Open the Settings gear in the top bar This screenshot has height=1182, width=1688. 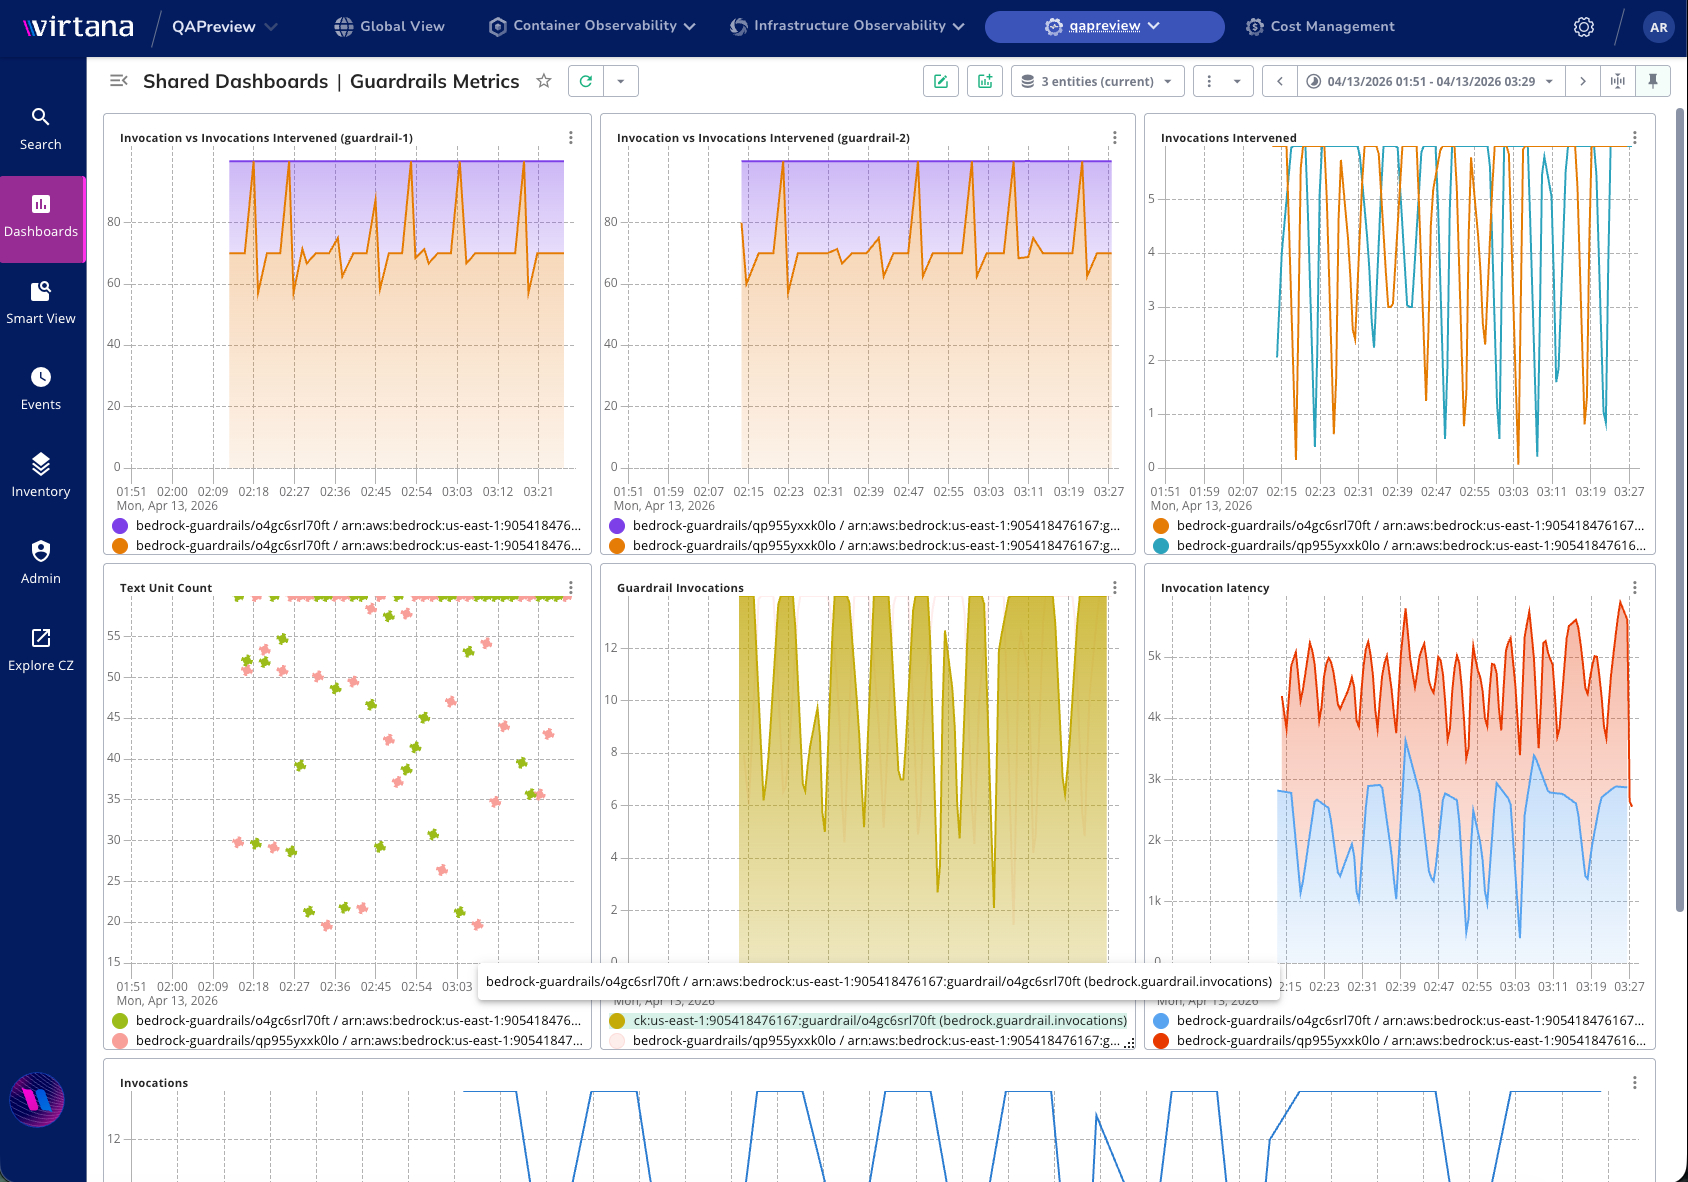(1584, 27)
